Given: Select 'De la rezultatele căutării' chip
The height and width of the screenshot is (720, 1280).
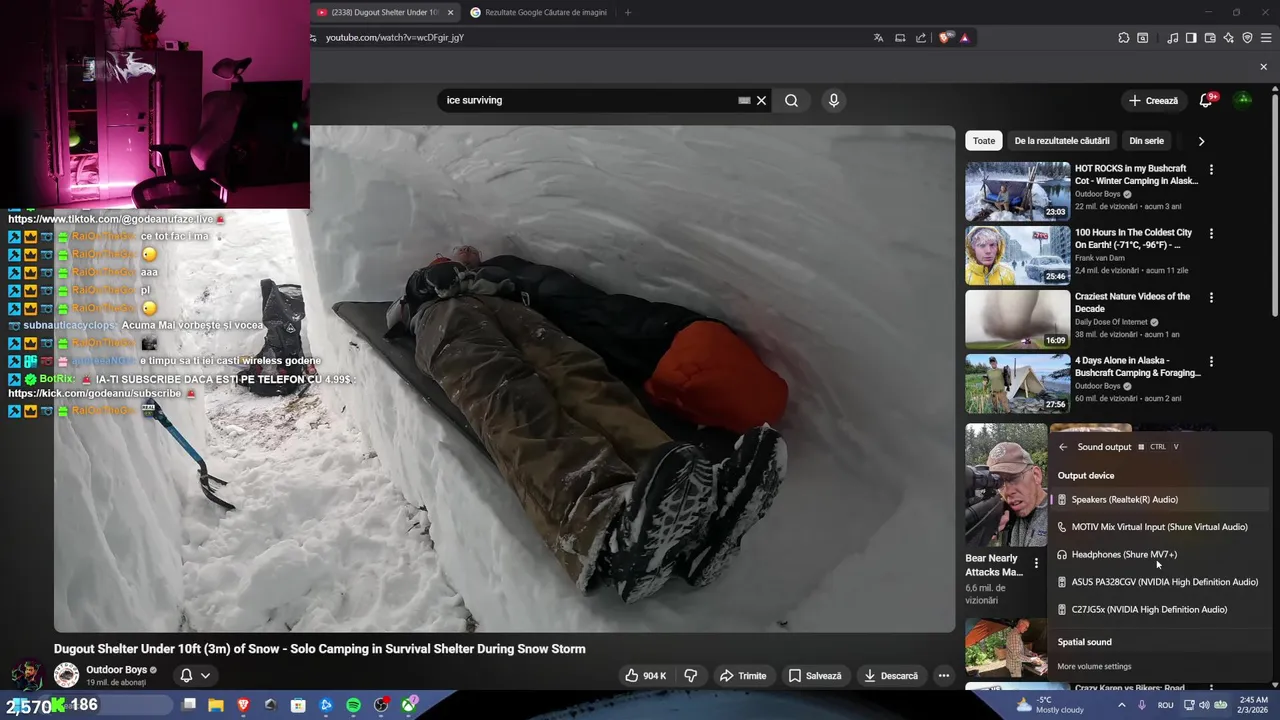Looking at the screenshot, I should 1062,141.
